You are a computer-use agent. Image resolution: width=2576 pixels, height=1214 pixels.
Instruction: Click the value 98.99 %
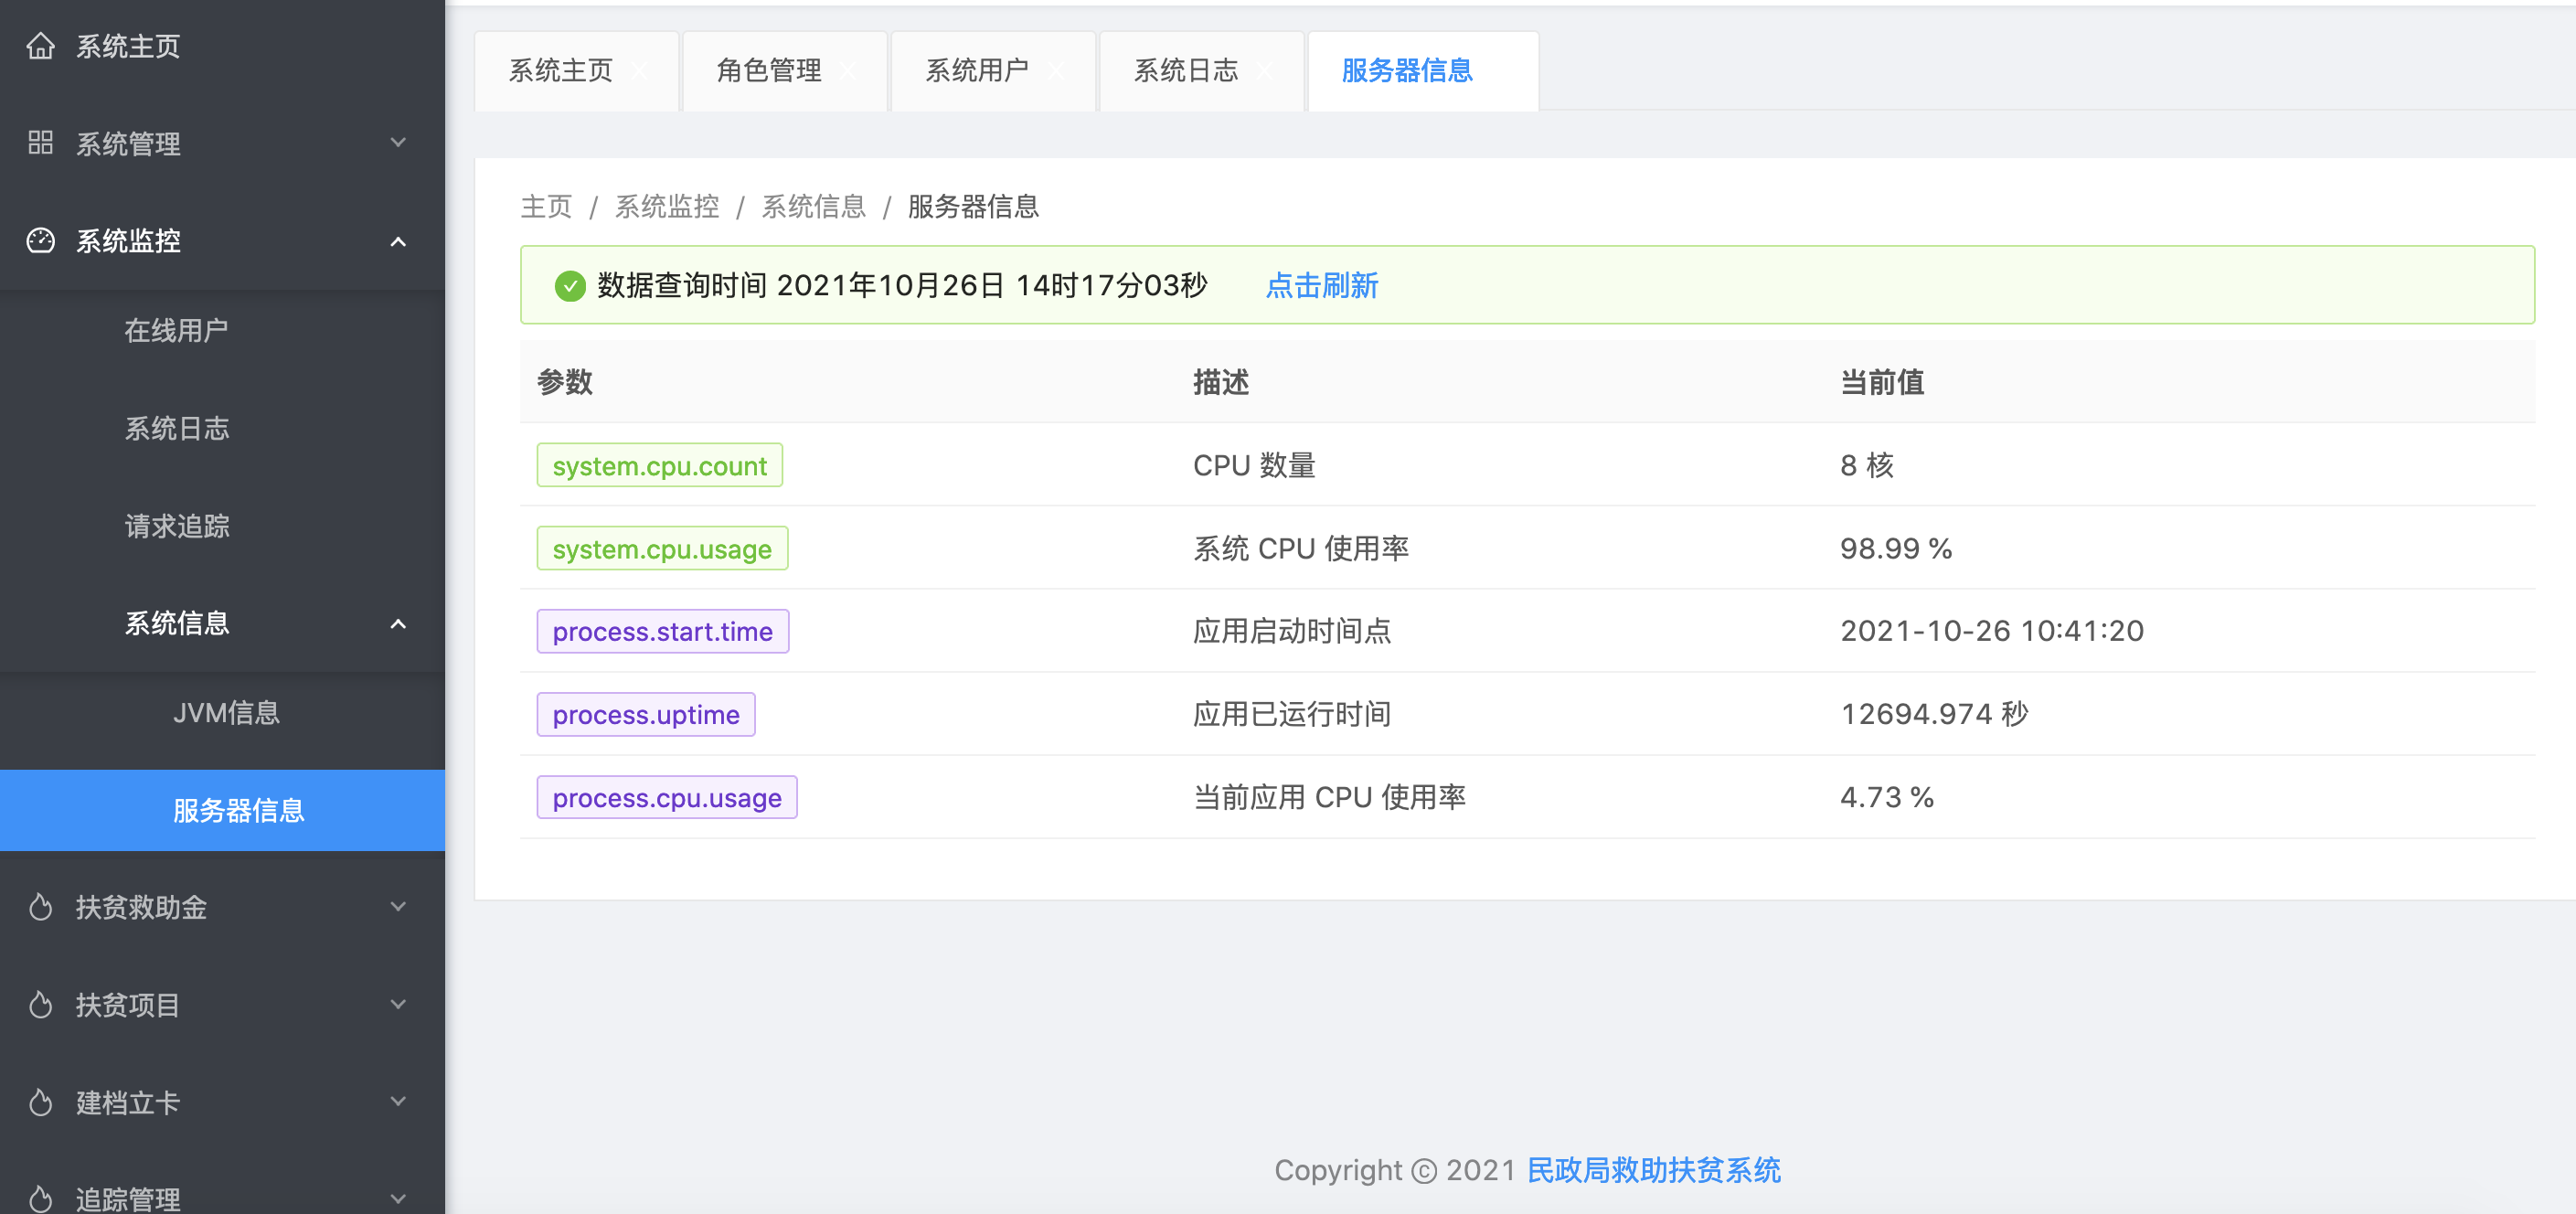click(x=1896, y=549)
